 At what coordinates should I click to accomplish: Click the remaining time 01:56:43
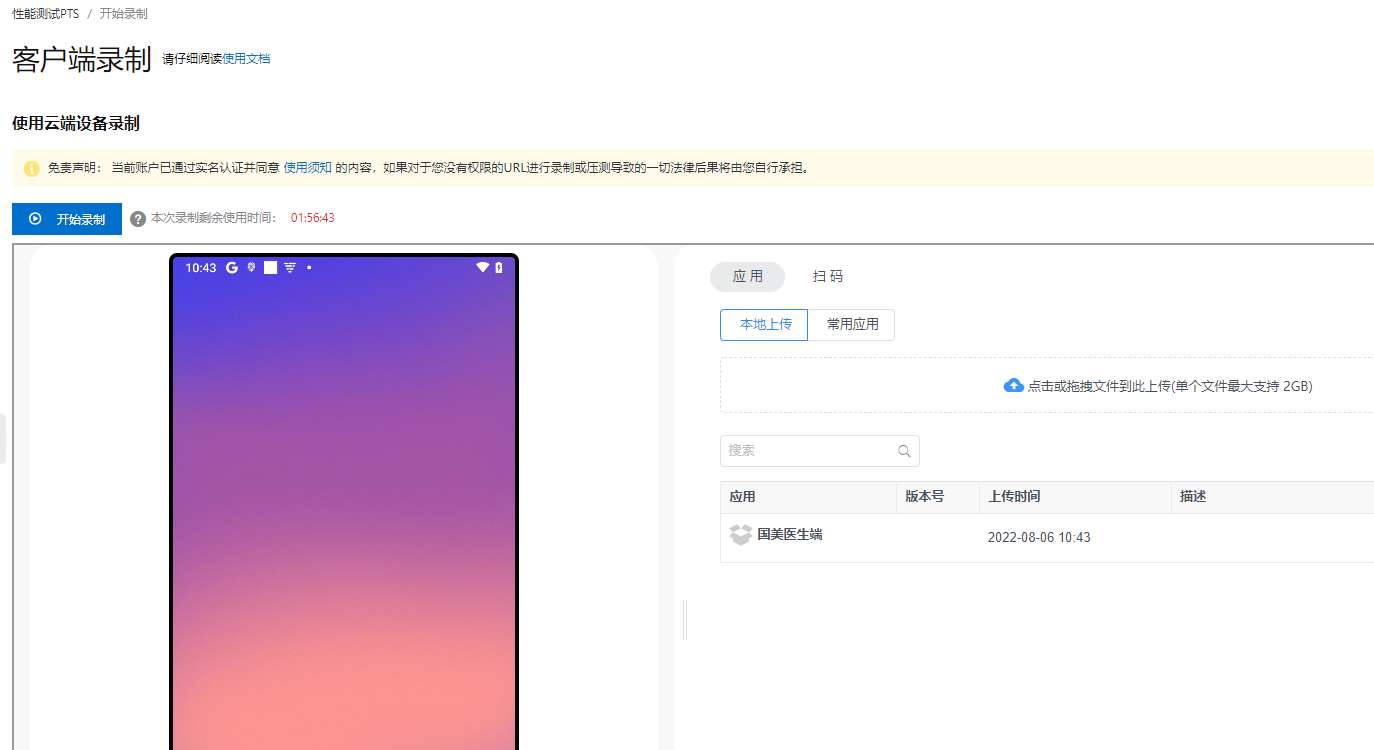click(313, 218)
